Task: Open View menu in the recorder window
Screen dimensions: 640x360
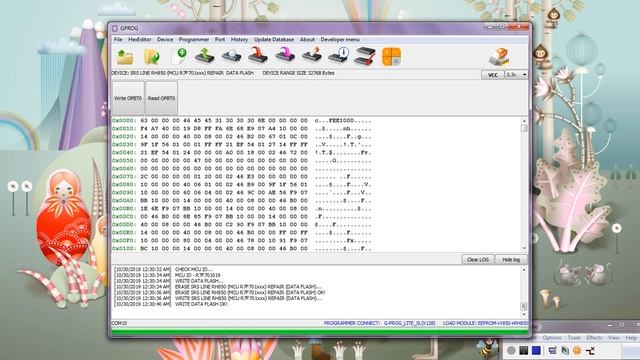Action: (x=614, y=338)
